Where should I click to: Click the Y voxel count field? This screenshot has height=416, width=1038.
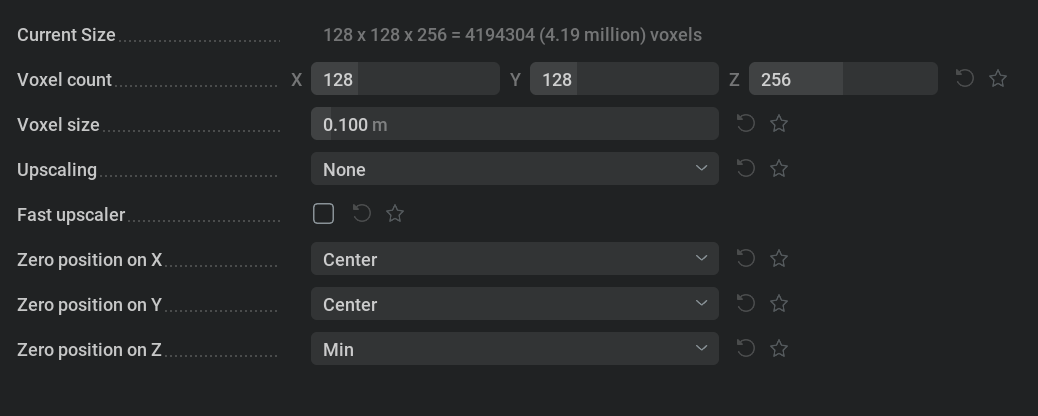(624, 79)
